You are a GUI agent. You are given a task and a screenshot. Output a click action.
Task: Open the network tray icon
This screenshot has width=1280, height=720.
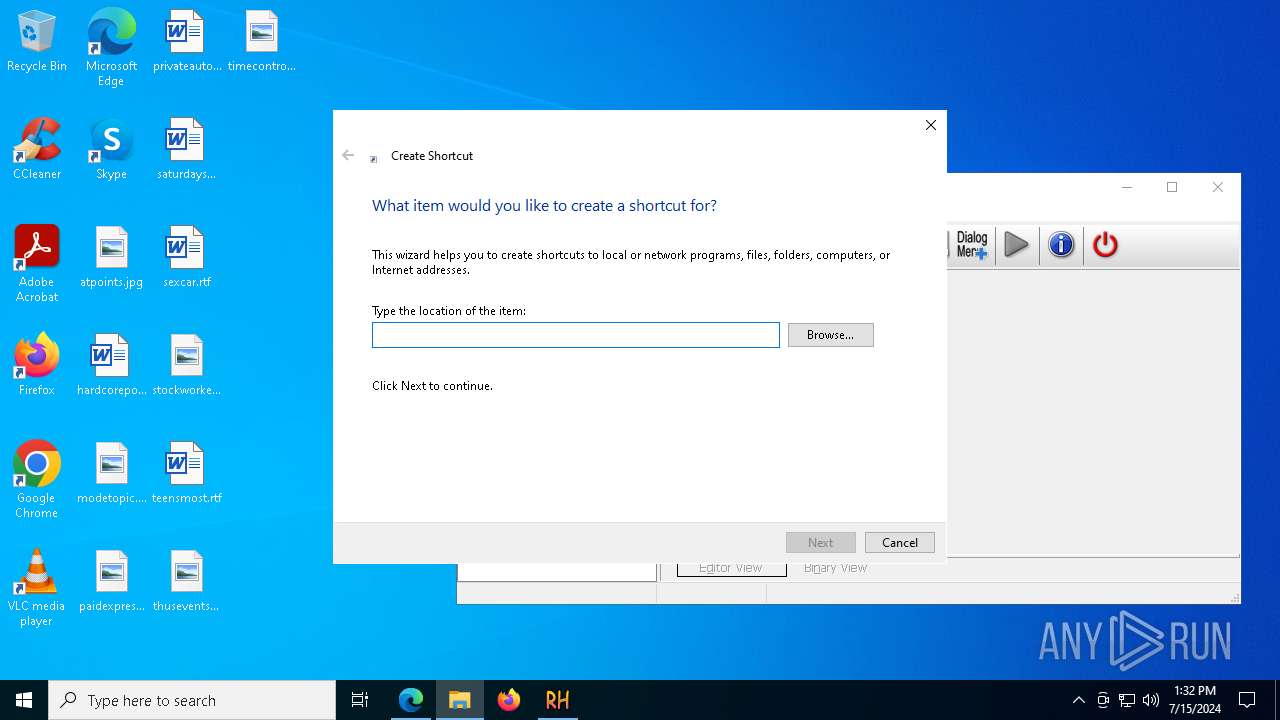pyautogui.click(x=1127, y=700)
